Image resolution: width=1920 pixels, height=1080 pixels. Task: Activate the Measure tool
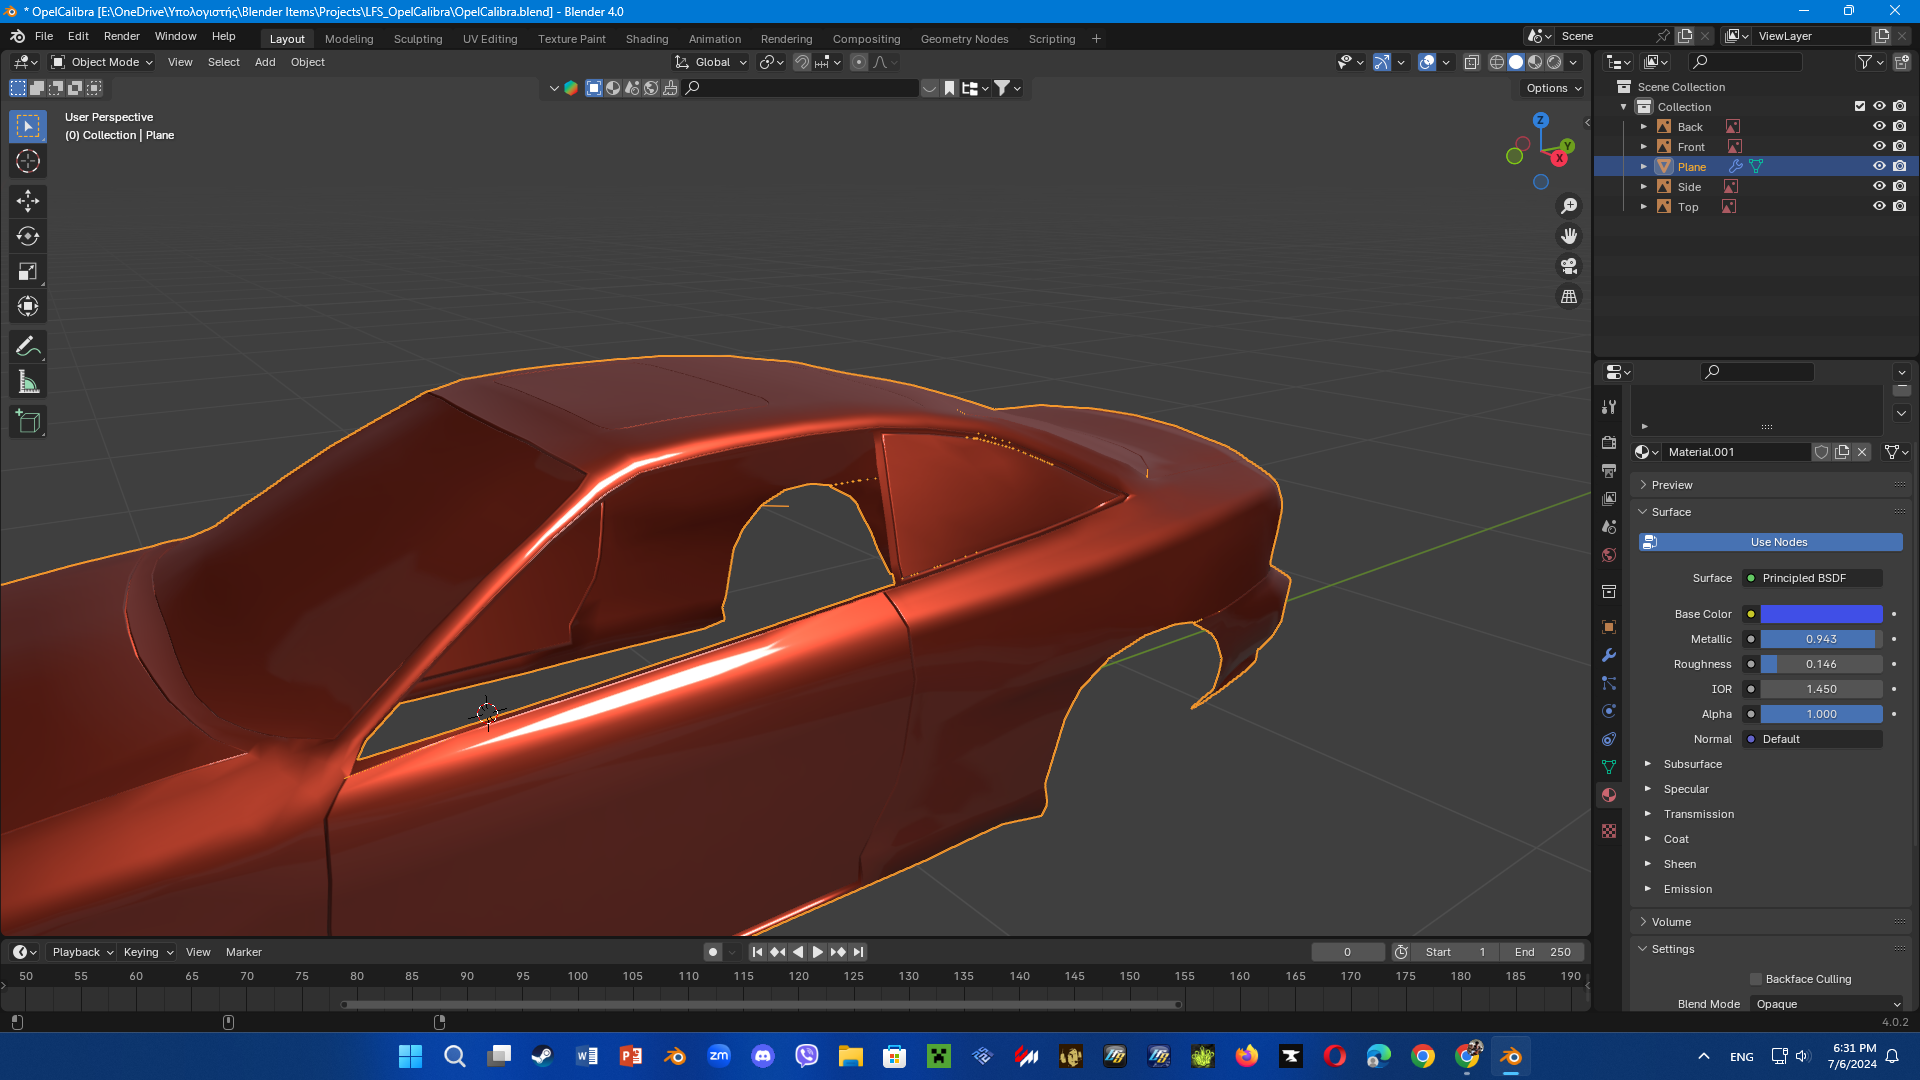tap(28, 382)
